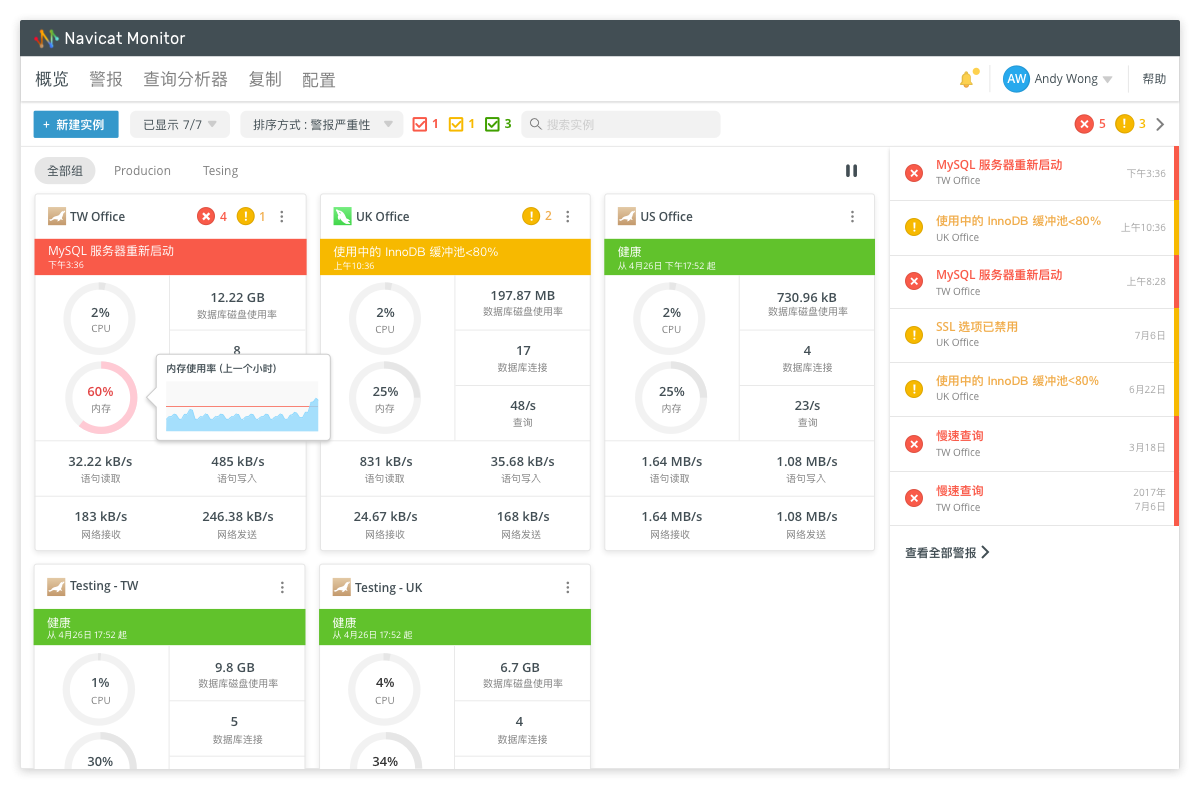The height and width of the screenshot is (790, 1200).
Task: Open the 帮助 help link
Action: pos(1154,79)
